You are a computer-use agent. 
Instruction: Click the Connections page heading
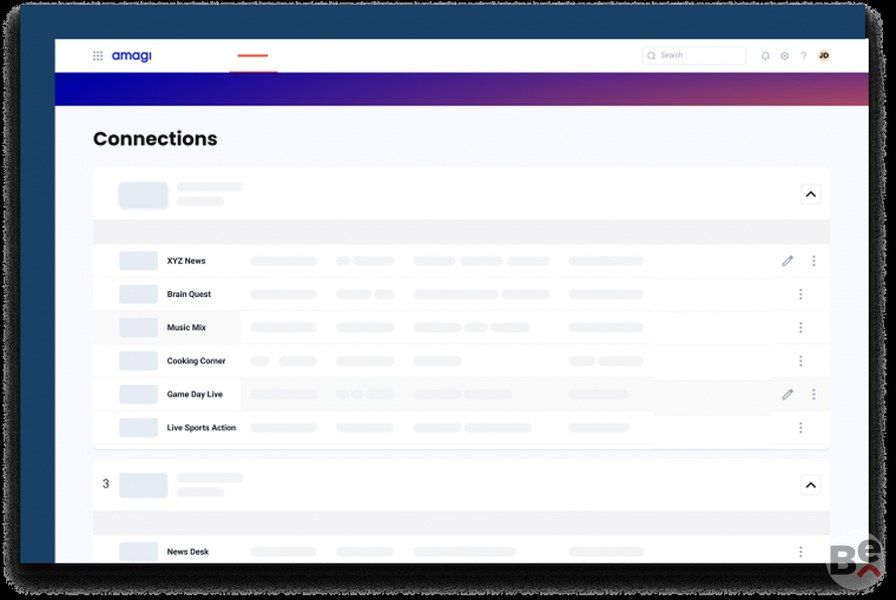click(155, 139)
